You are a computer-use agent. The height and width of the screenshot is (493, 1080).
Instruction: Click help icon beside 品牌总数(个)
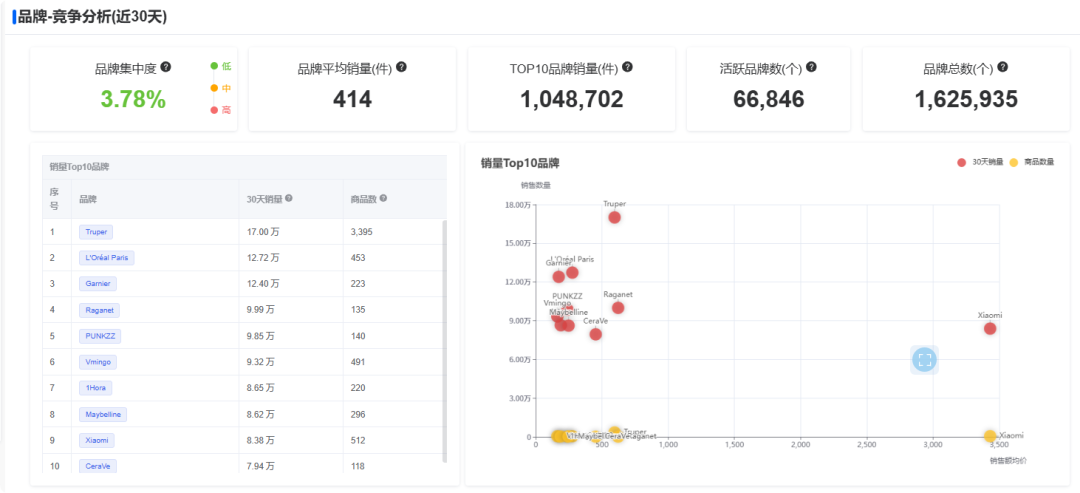coord(1002,67)
